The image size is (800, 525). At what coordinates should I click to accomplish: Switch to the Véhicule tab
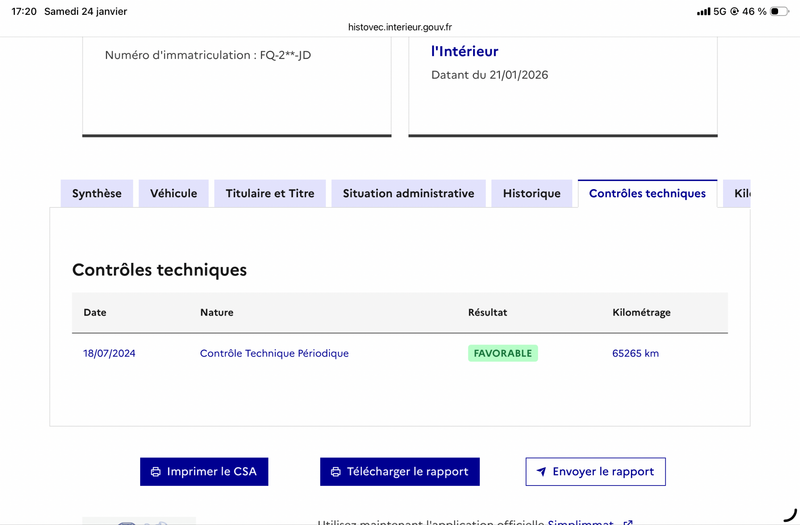174,194
